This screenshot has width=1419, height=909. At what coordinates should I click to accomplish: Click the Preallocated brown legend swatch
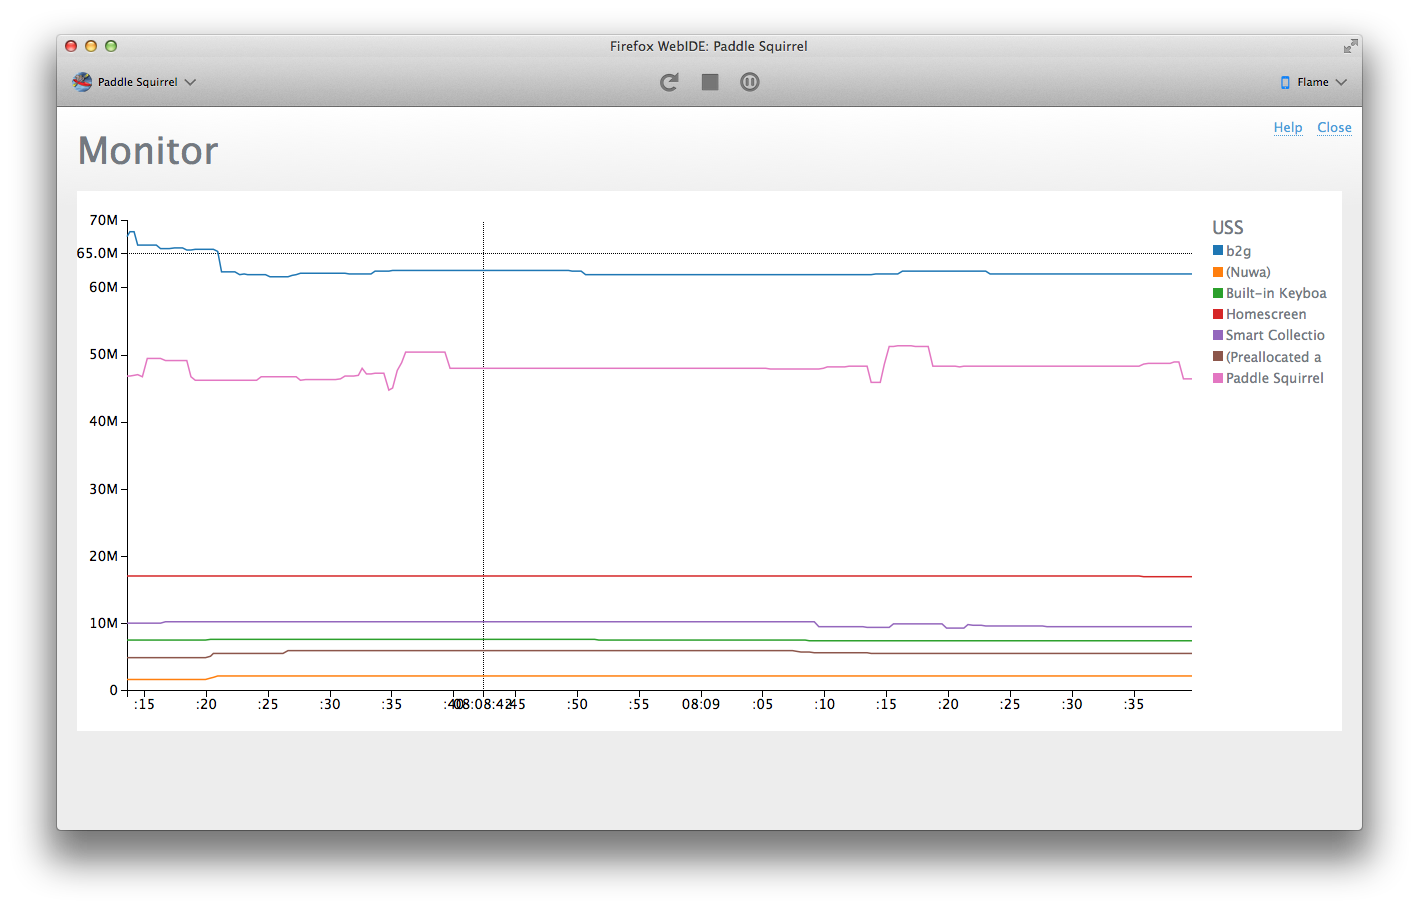[1218, 356]
